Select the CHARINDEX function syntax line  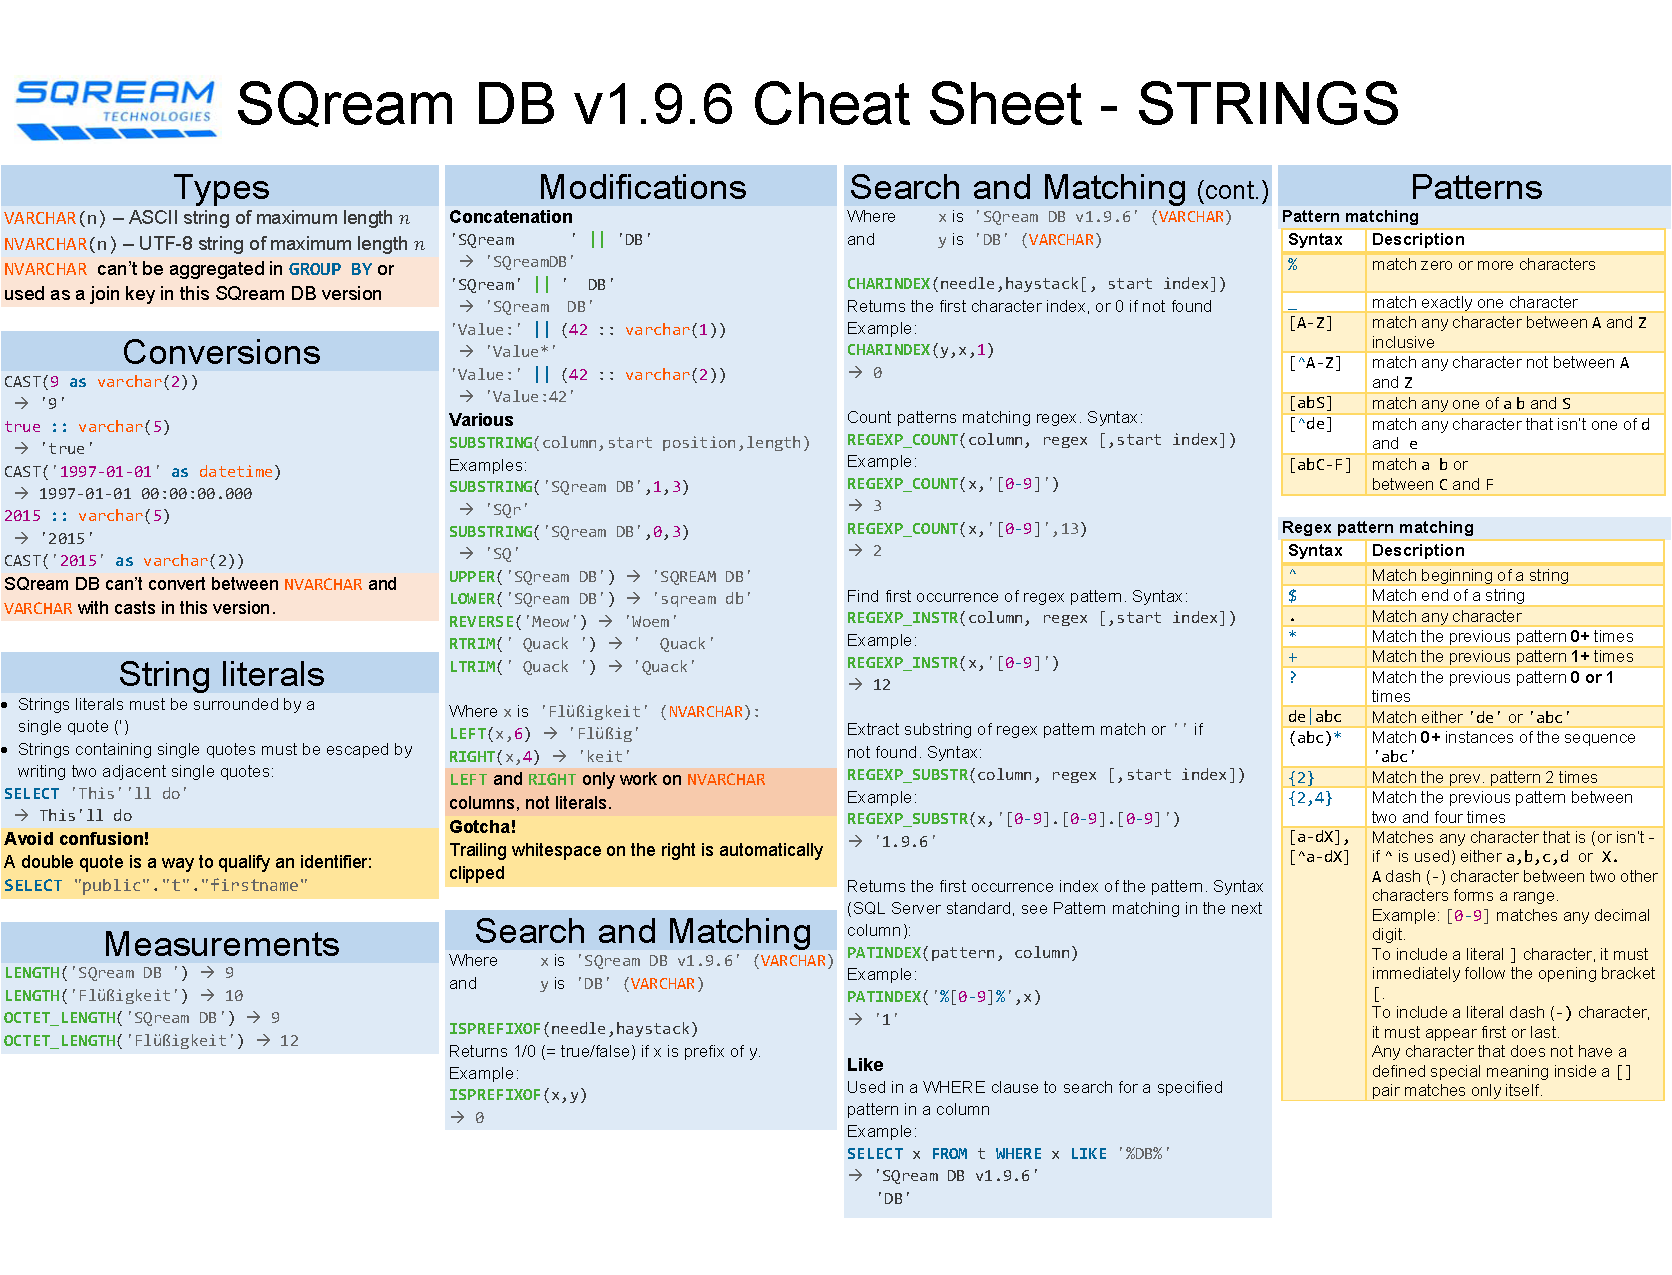[1036, 284]
